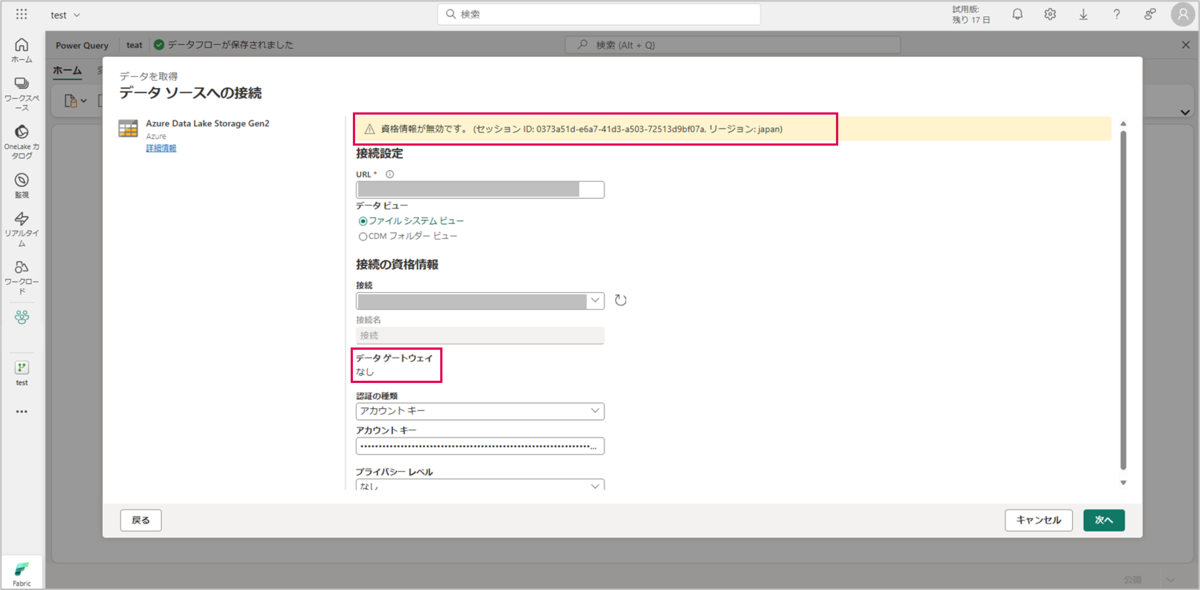Open the authentication kind dropdown

480,411
